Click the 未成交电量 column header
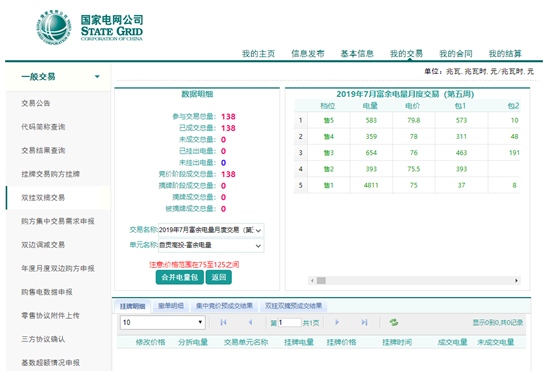558x373 pixels. (496, 342)
